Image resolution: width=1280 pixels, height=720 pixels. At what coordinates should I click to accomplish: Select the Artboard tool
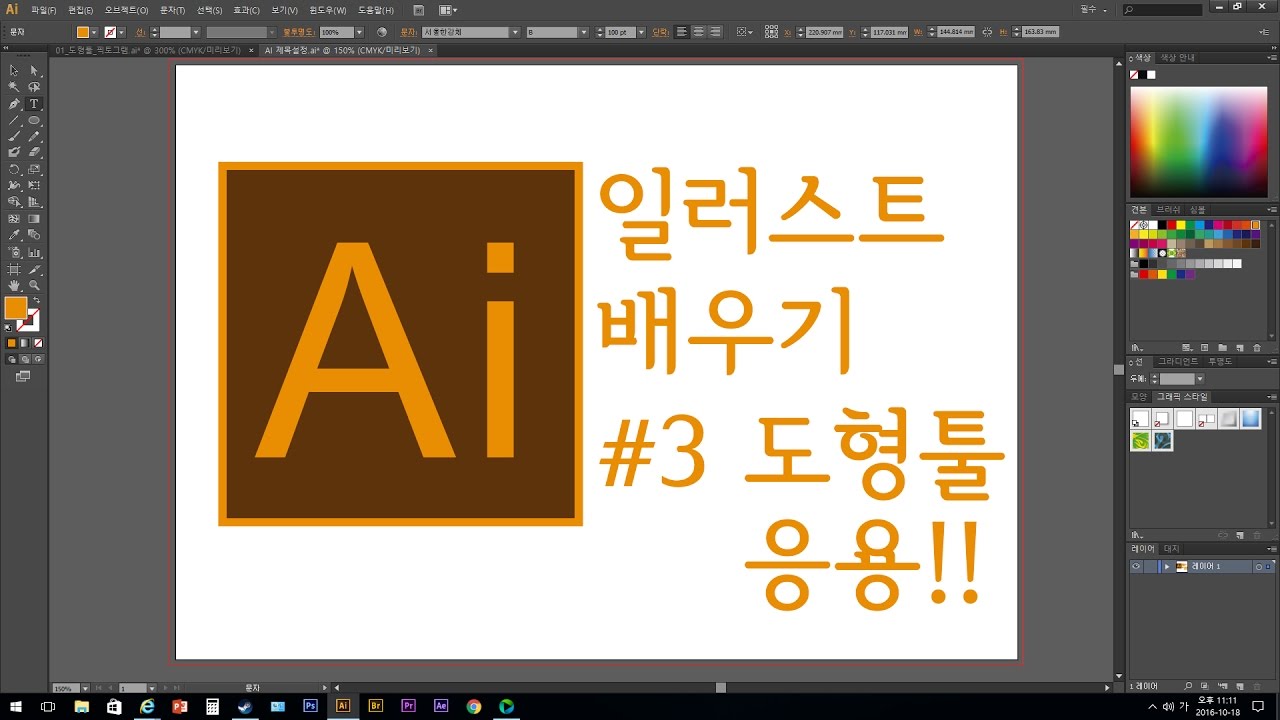(x=14, y=269)
